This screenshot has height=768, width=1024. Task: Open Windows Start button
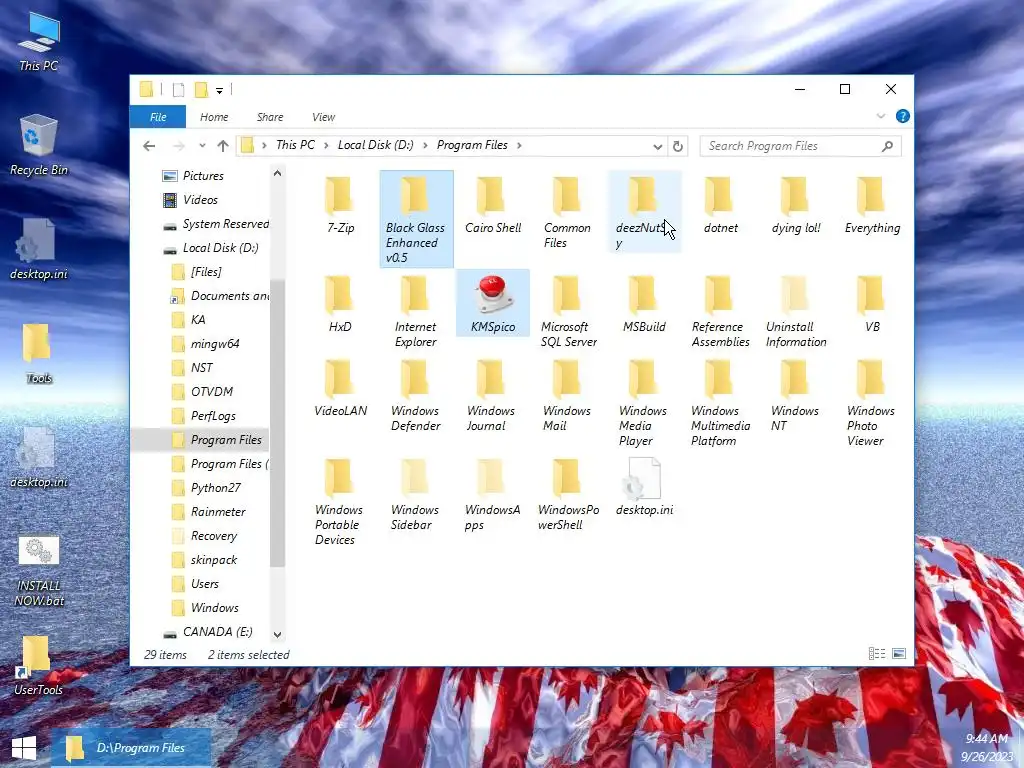tap(24, 748)
